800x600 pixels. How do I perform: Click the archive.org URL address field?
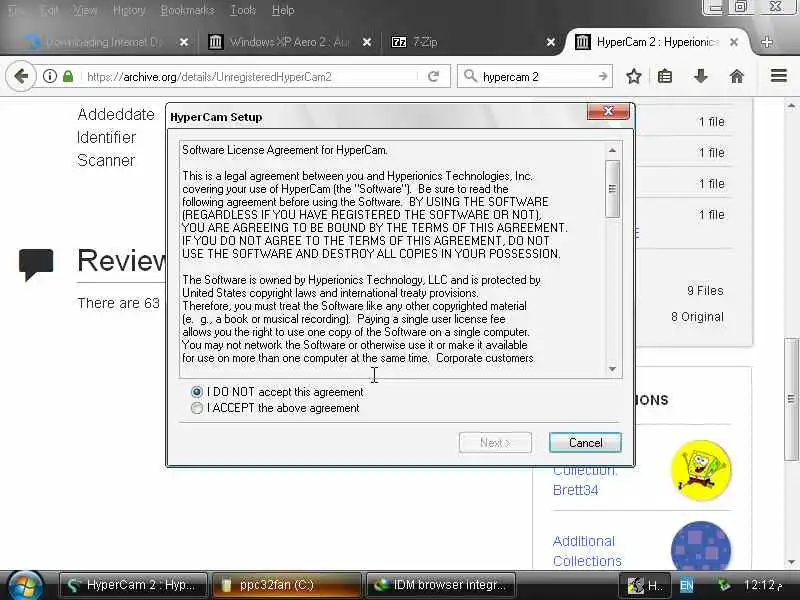(250, 77)
